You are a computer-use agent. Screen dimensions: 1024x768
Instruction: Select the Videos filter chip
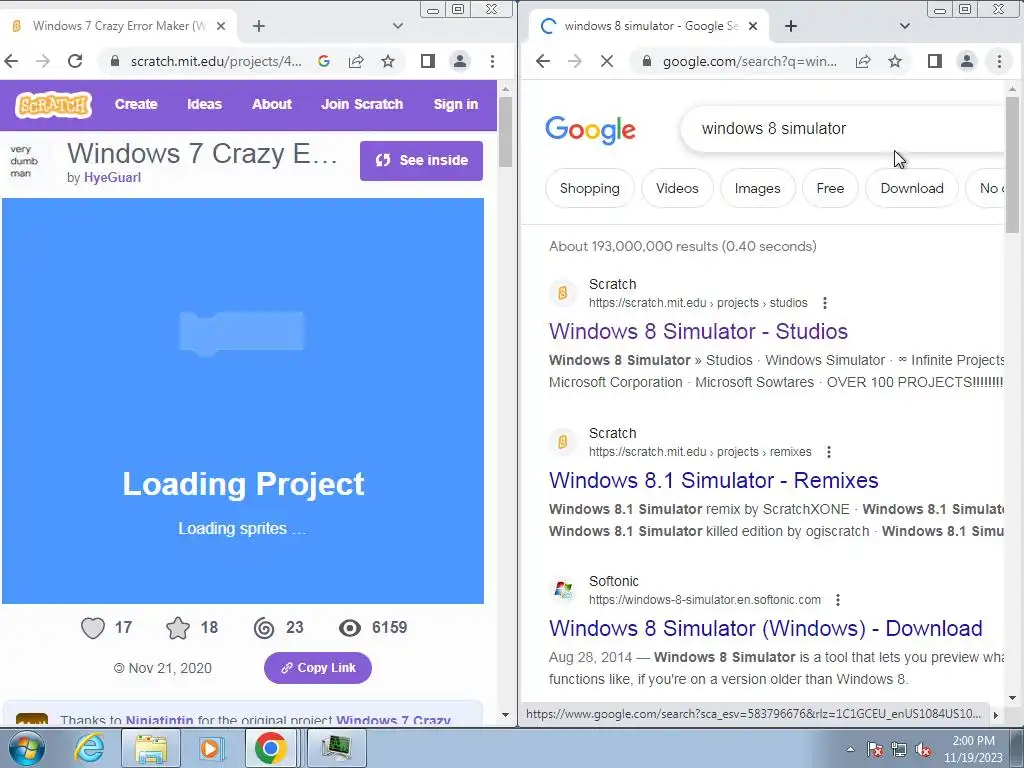coord(677,189)
